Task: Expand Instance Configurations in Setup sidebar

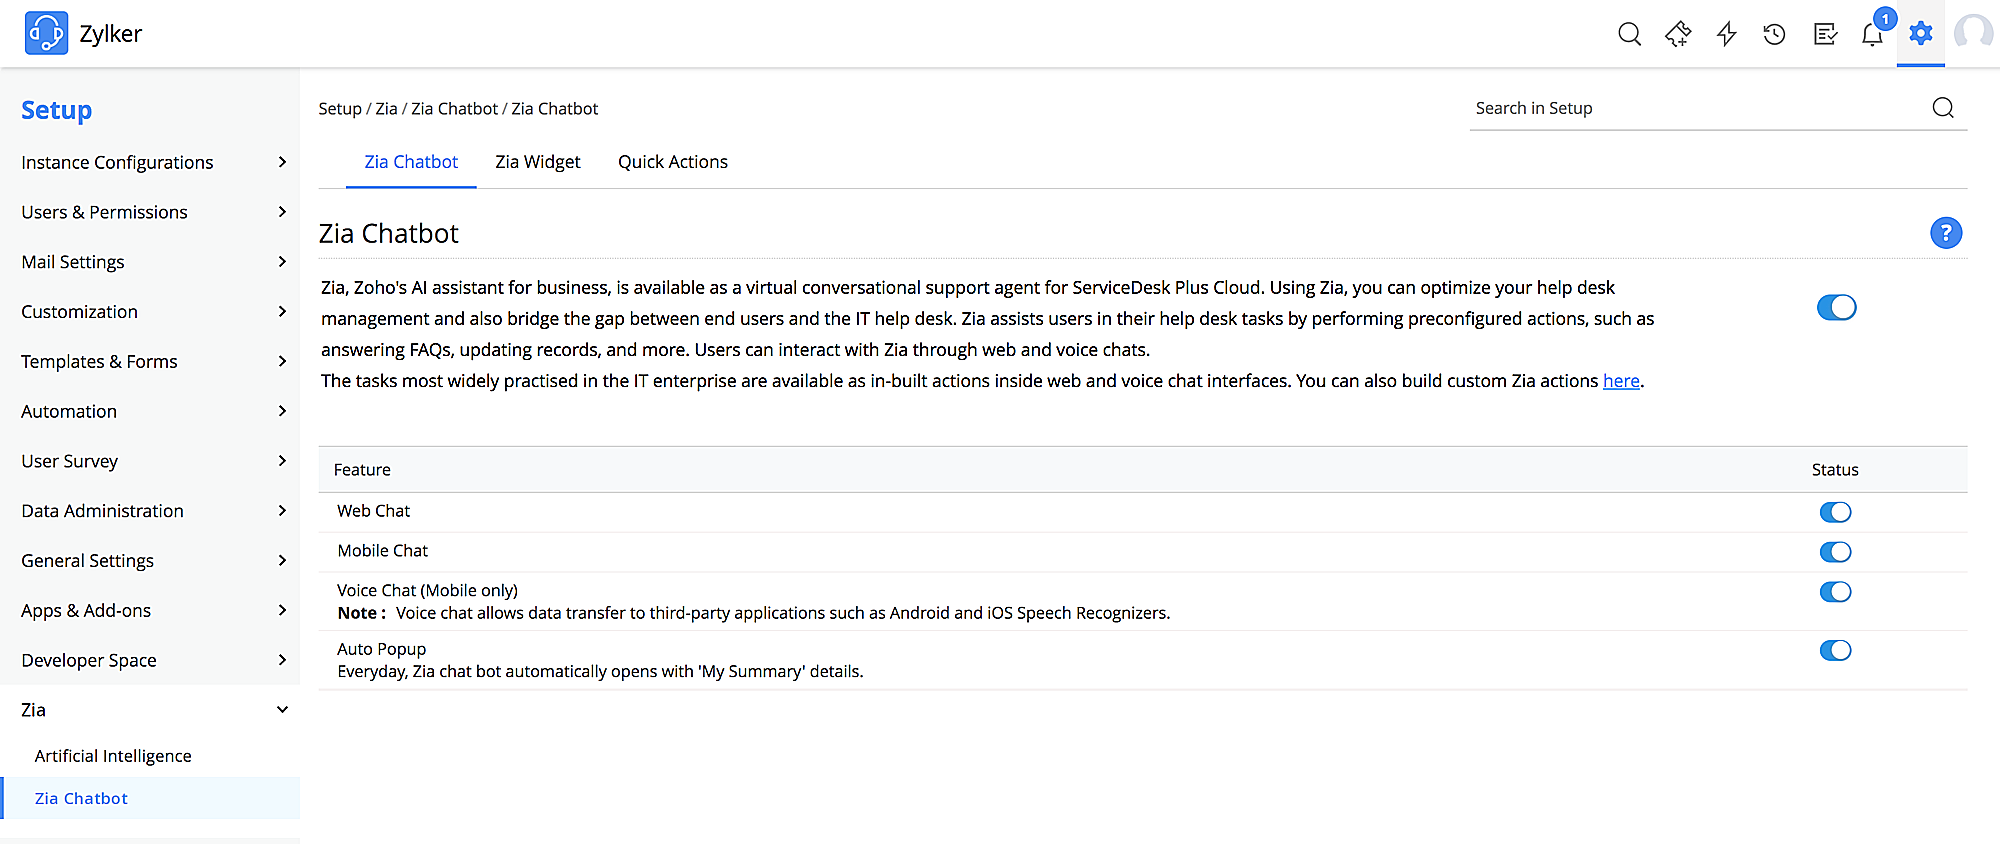Action: pos(150,162)
